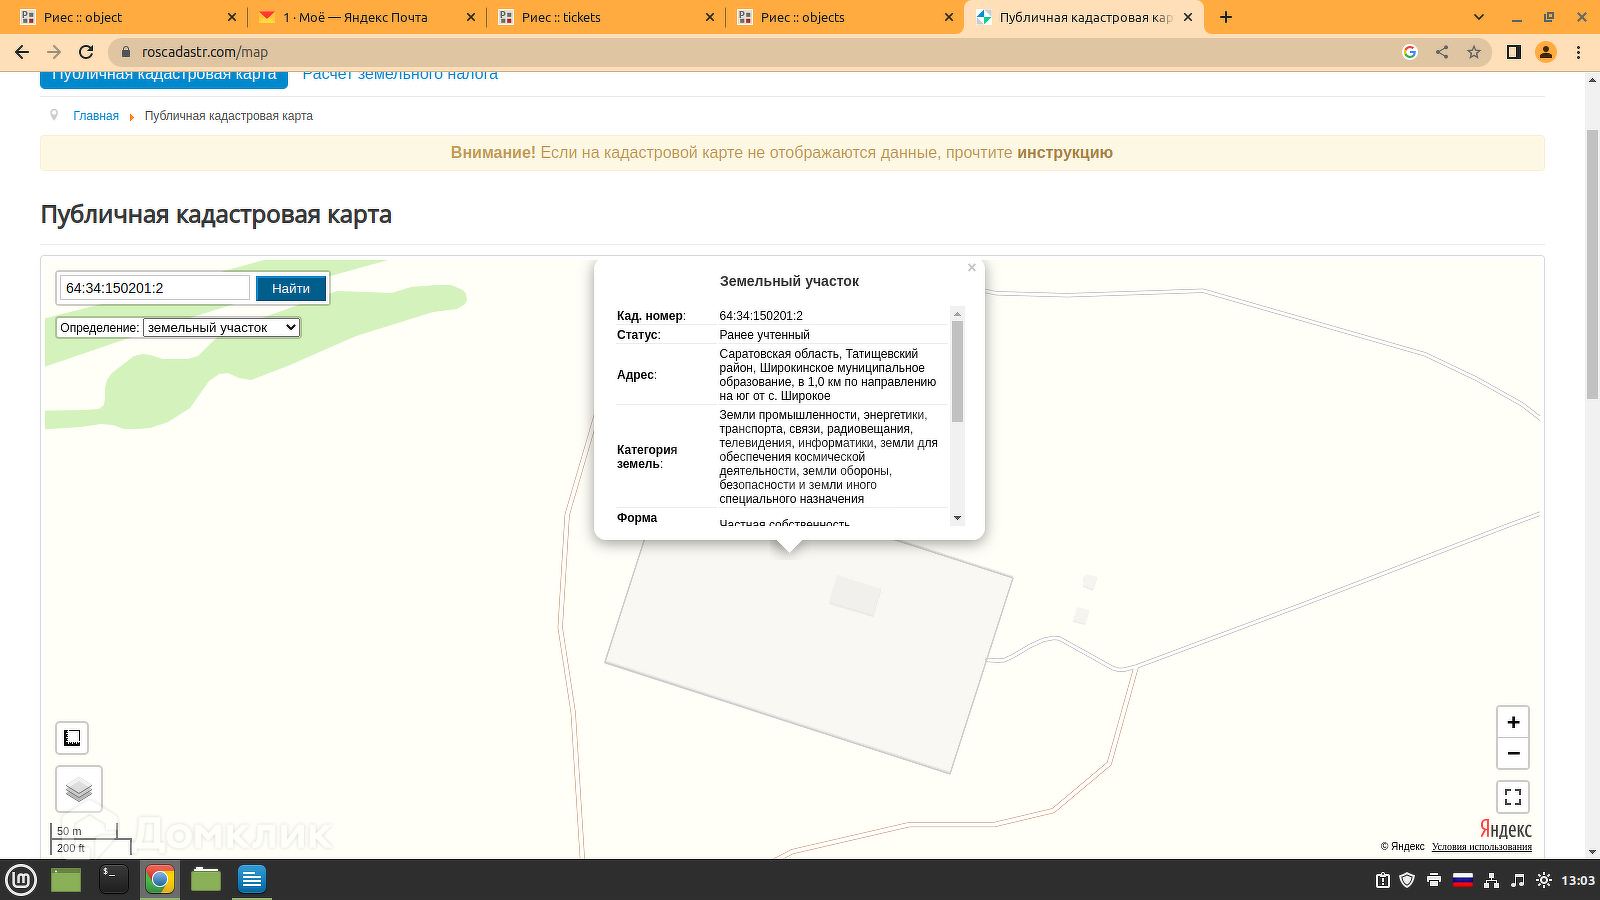Open the update manager tray icon
Viewport: 1600px width, 900px height.
[1382, 880]
